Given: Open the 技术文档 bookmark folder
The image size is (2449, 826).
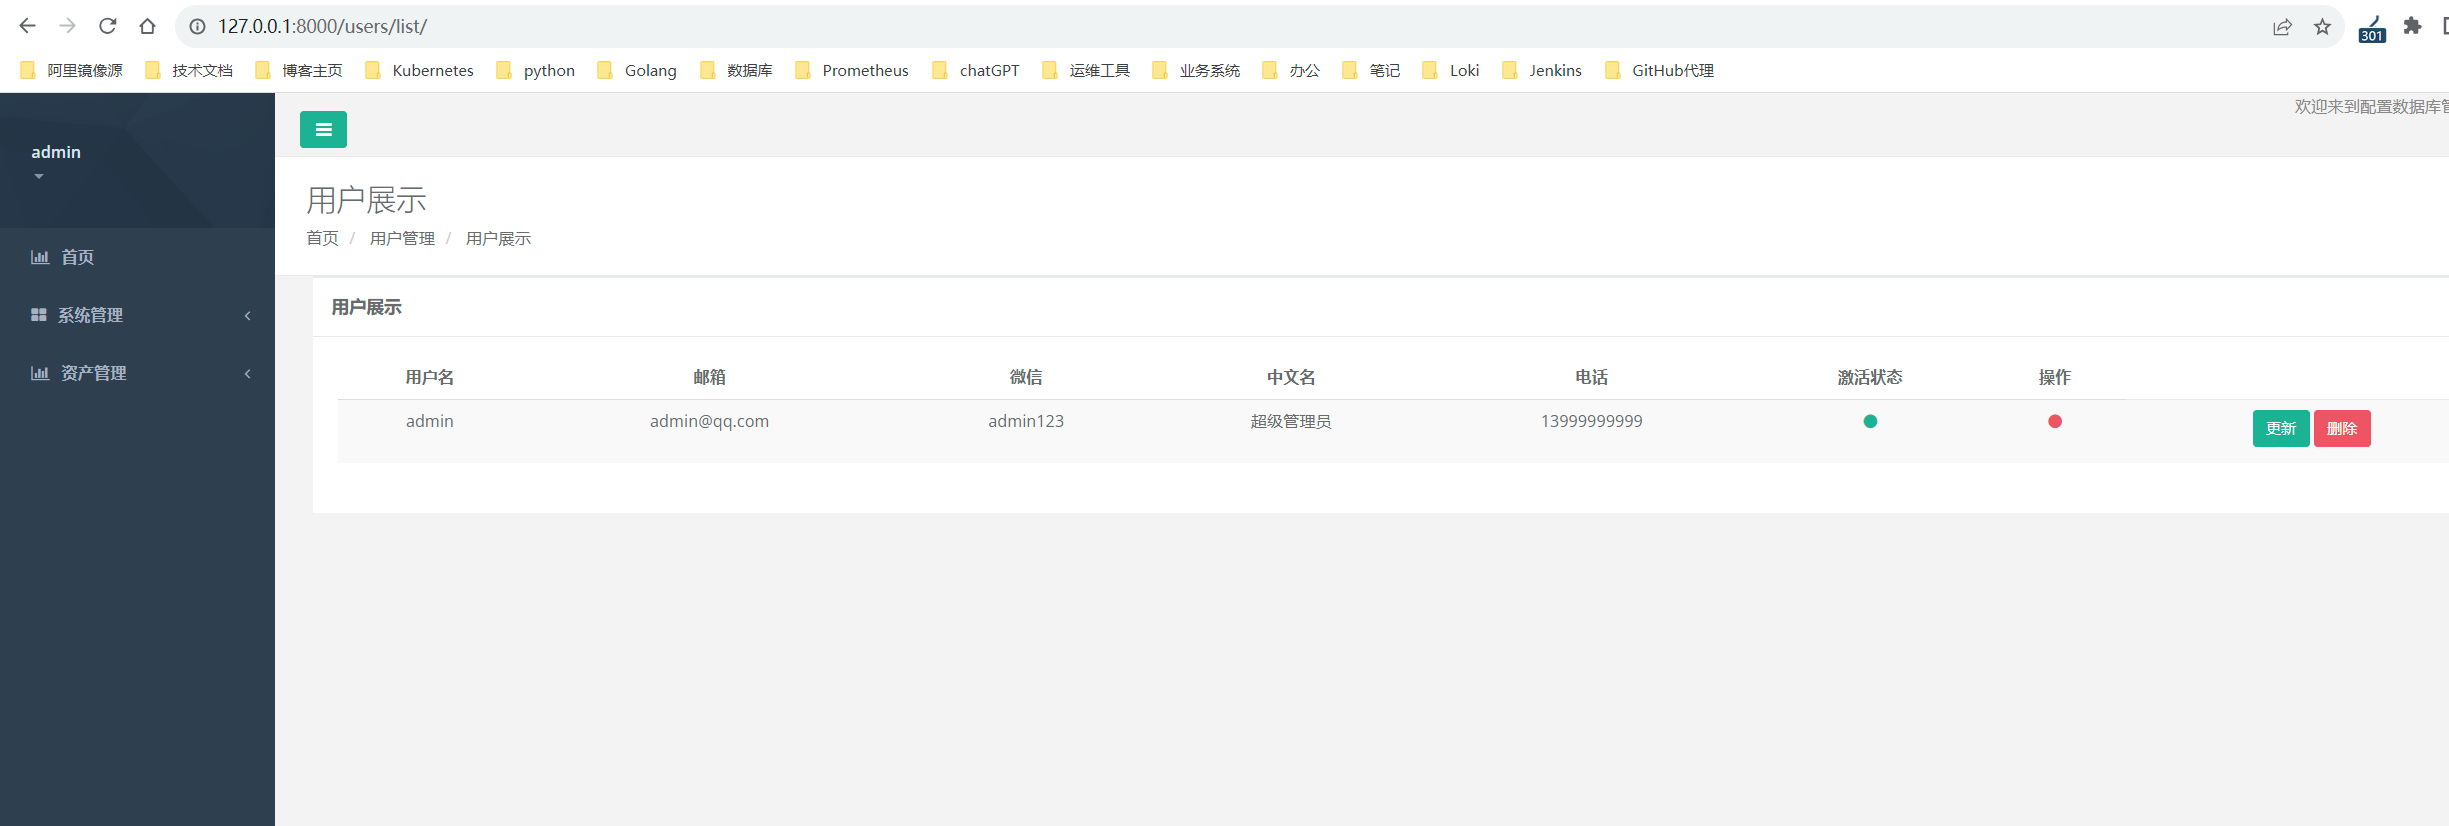Looking at the screenshot, I should [x=189, y=70].
